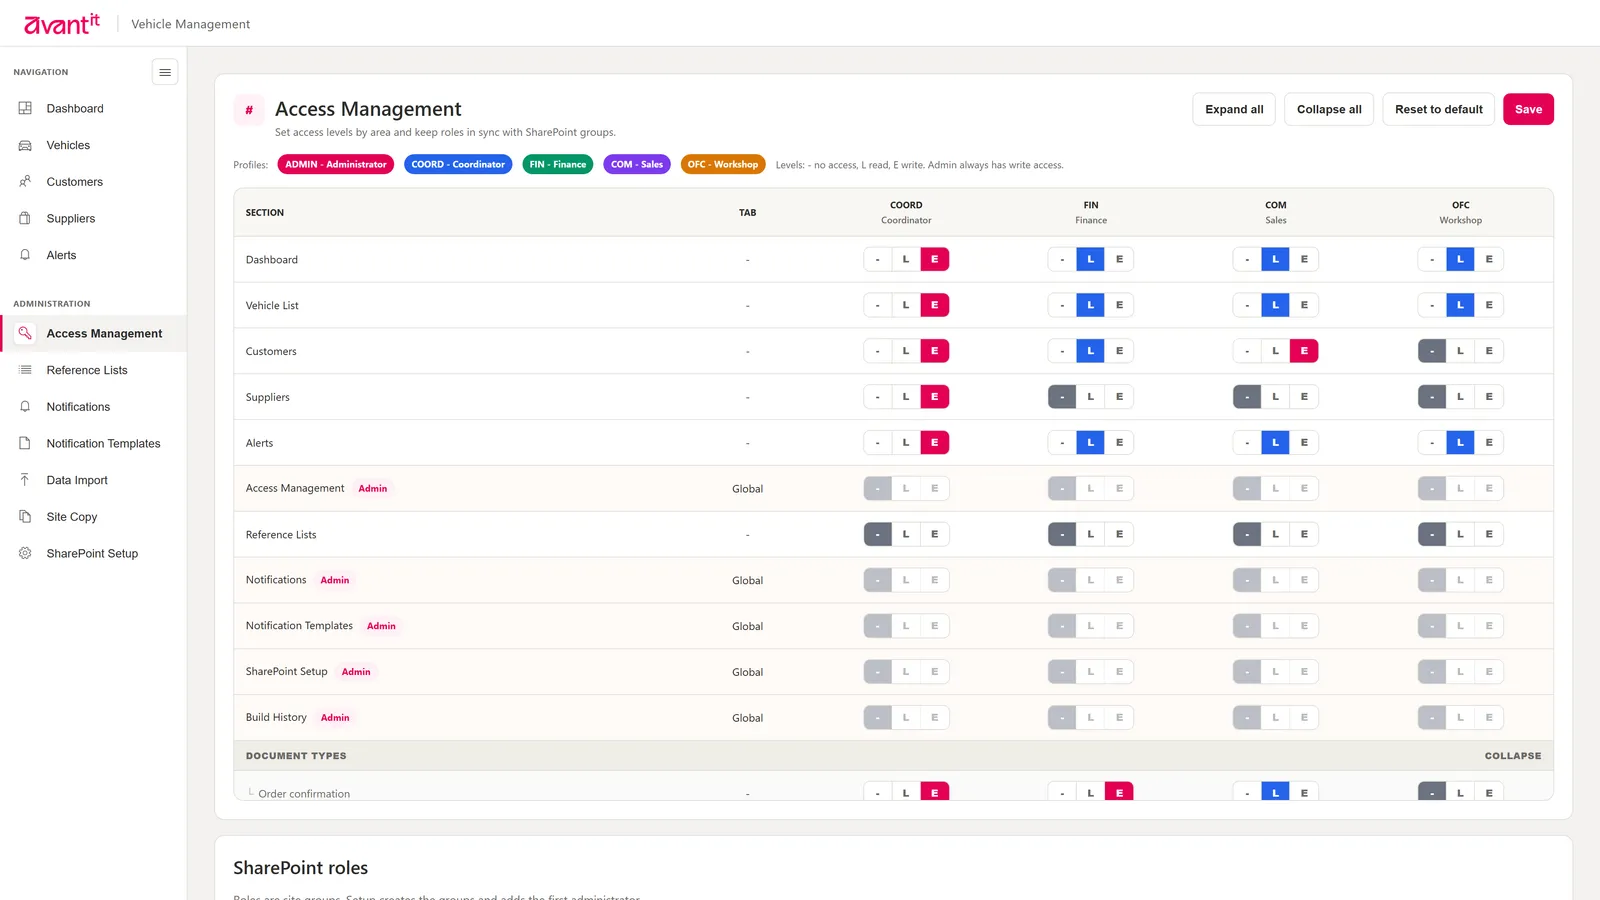
Task: Expand all sections
Action: pyautogui.click(x=1234, y=109)
